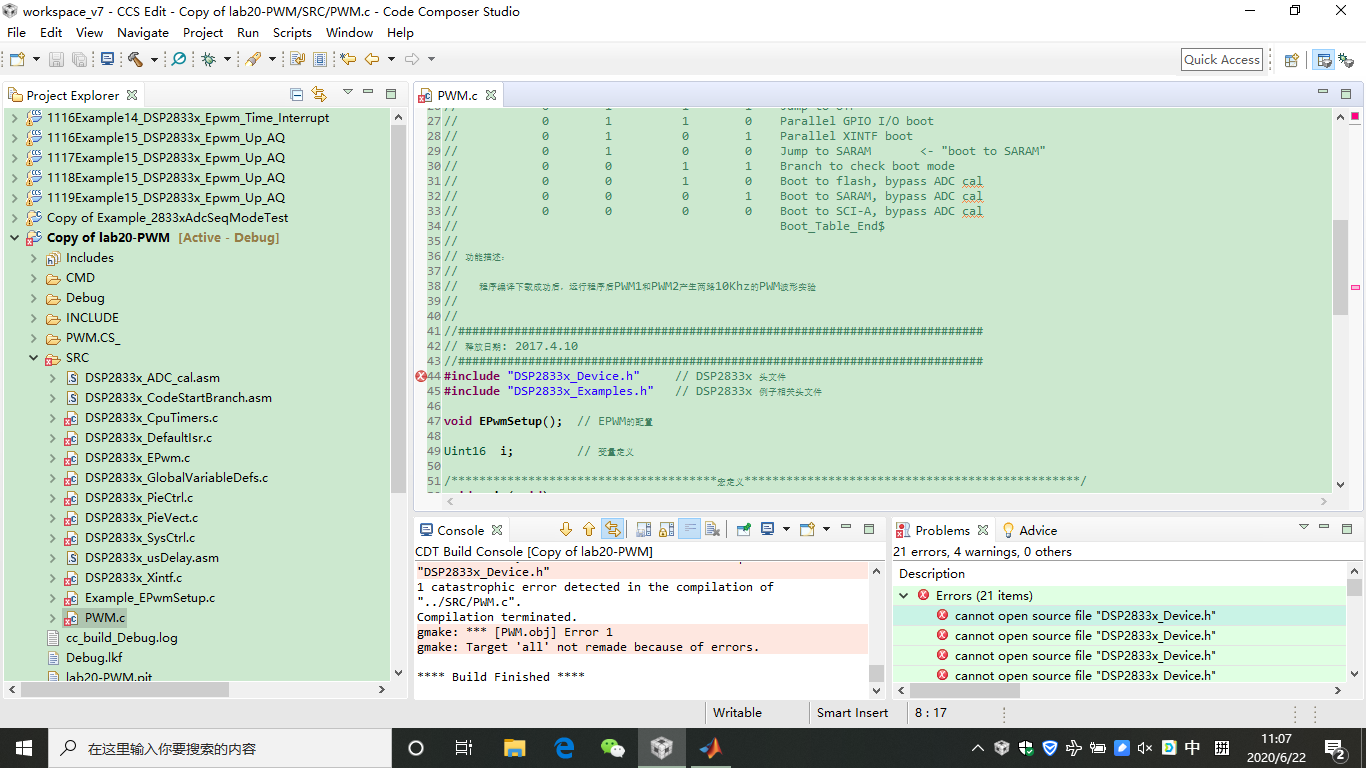
Task: Open MATLAB from the Windows taskbar
Action: pyautogui.click(x=711, y=747)
